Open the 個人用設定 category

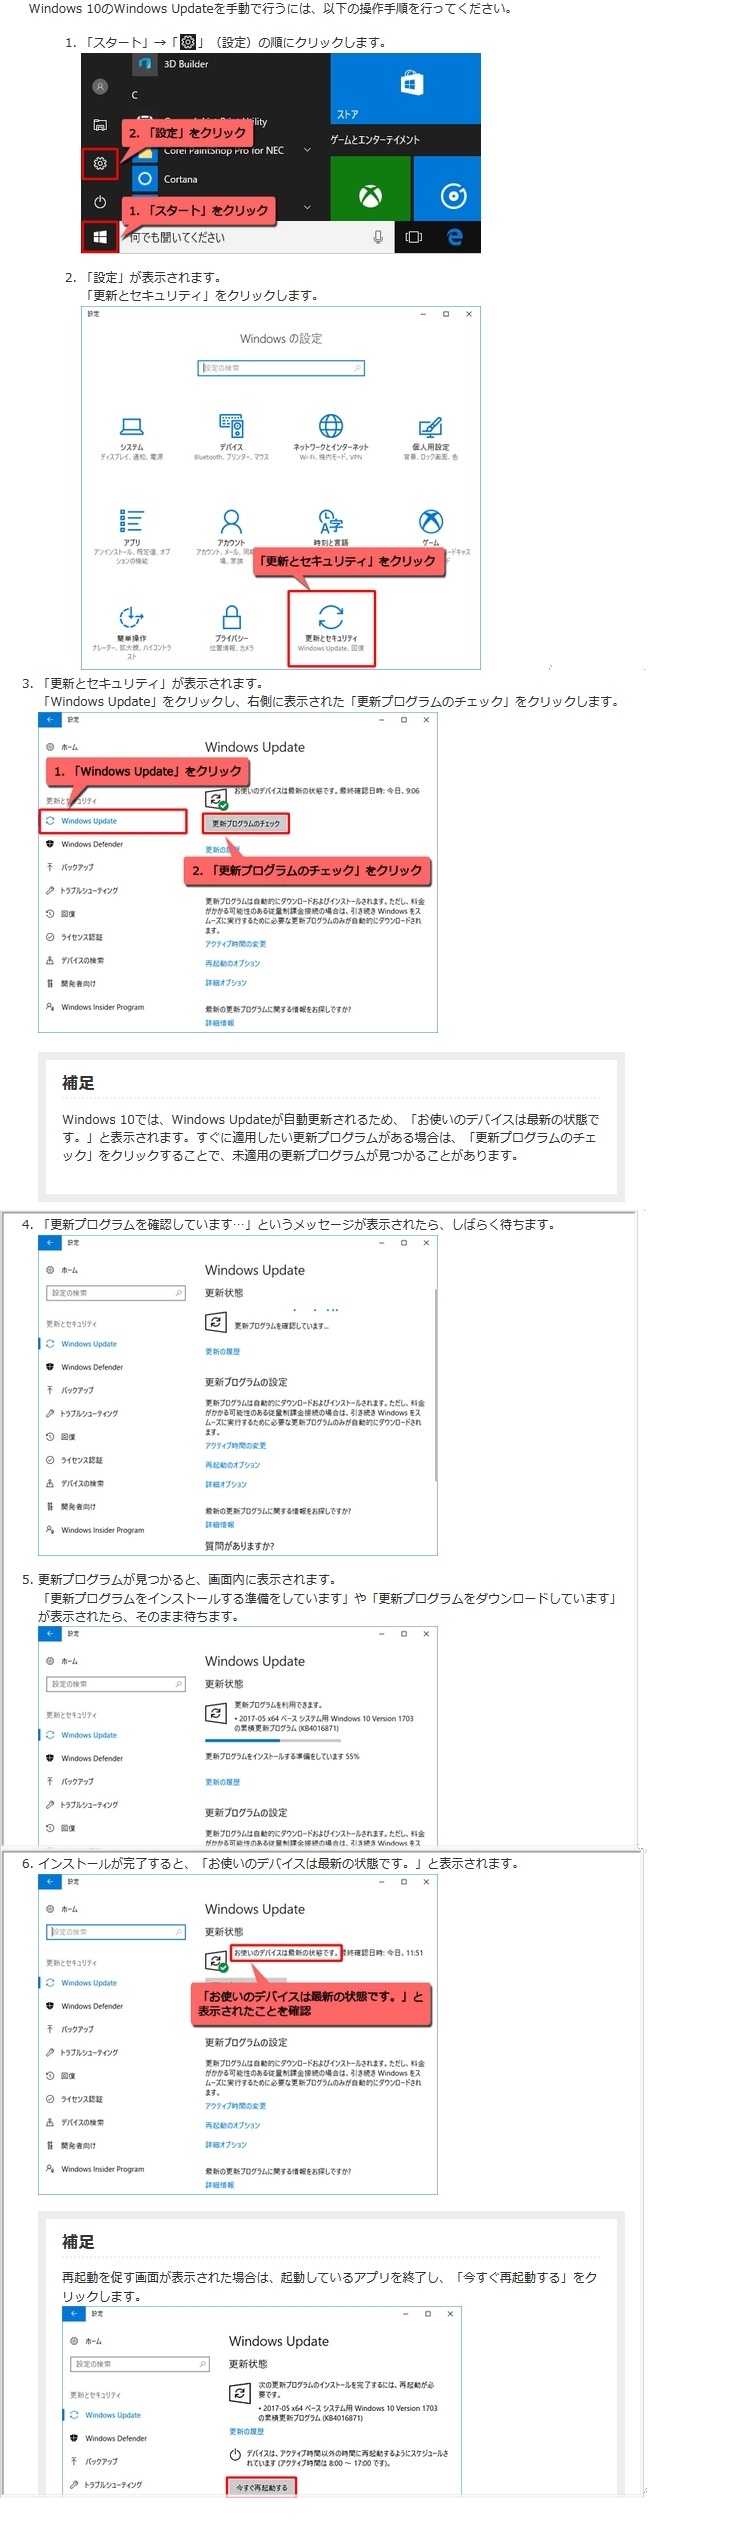pyautogui.click(x=430, y=435)
